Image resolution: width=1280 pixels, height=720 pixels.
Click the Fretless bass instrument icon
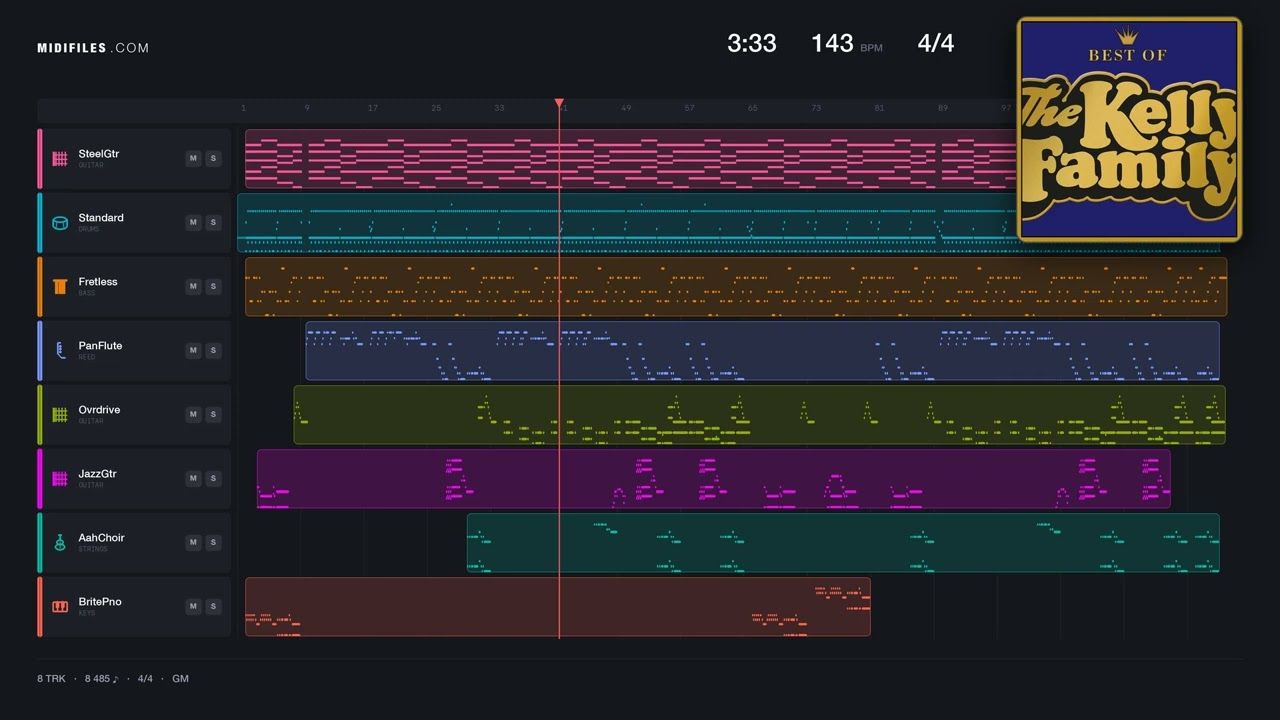click(x=60, y=286)
